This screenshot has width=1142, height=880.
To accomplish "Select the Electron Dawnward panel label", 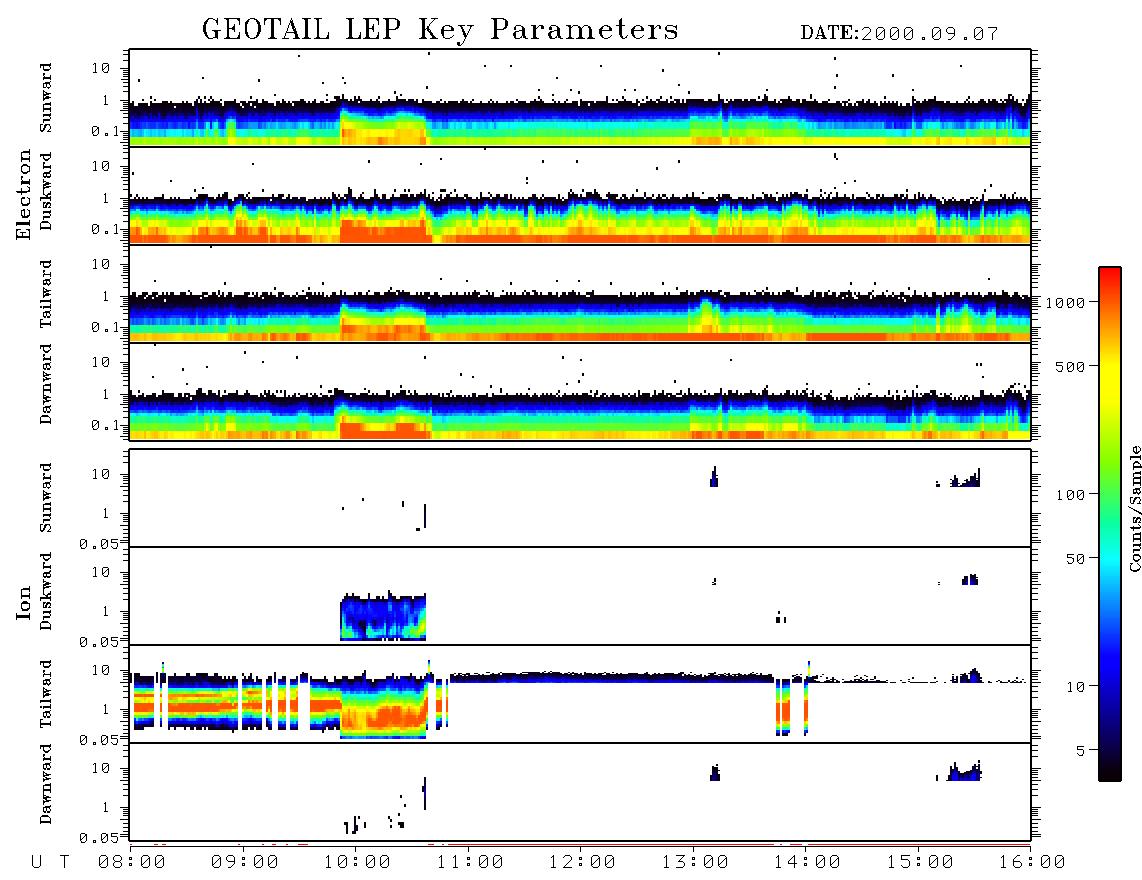I will tap(46, 385).
